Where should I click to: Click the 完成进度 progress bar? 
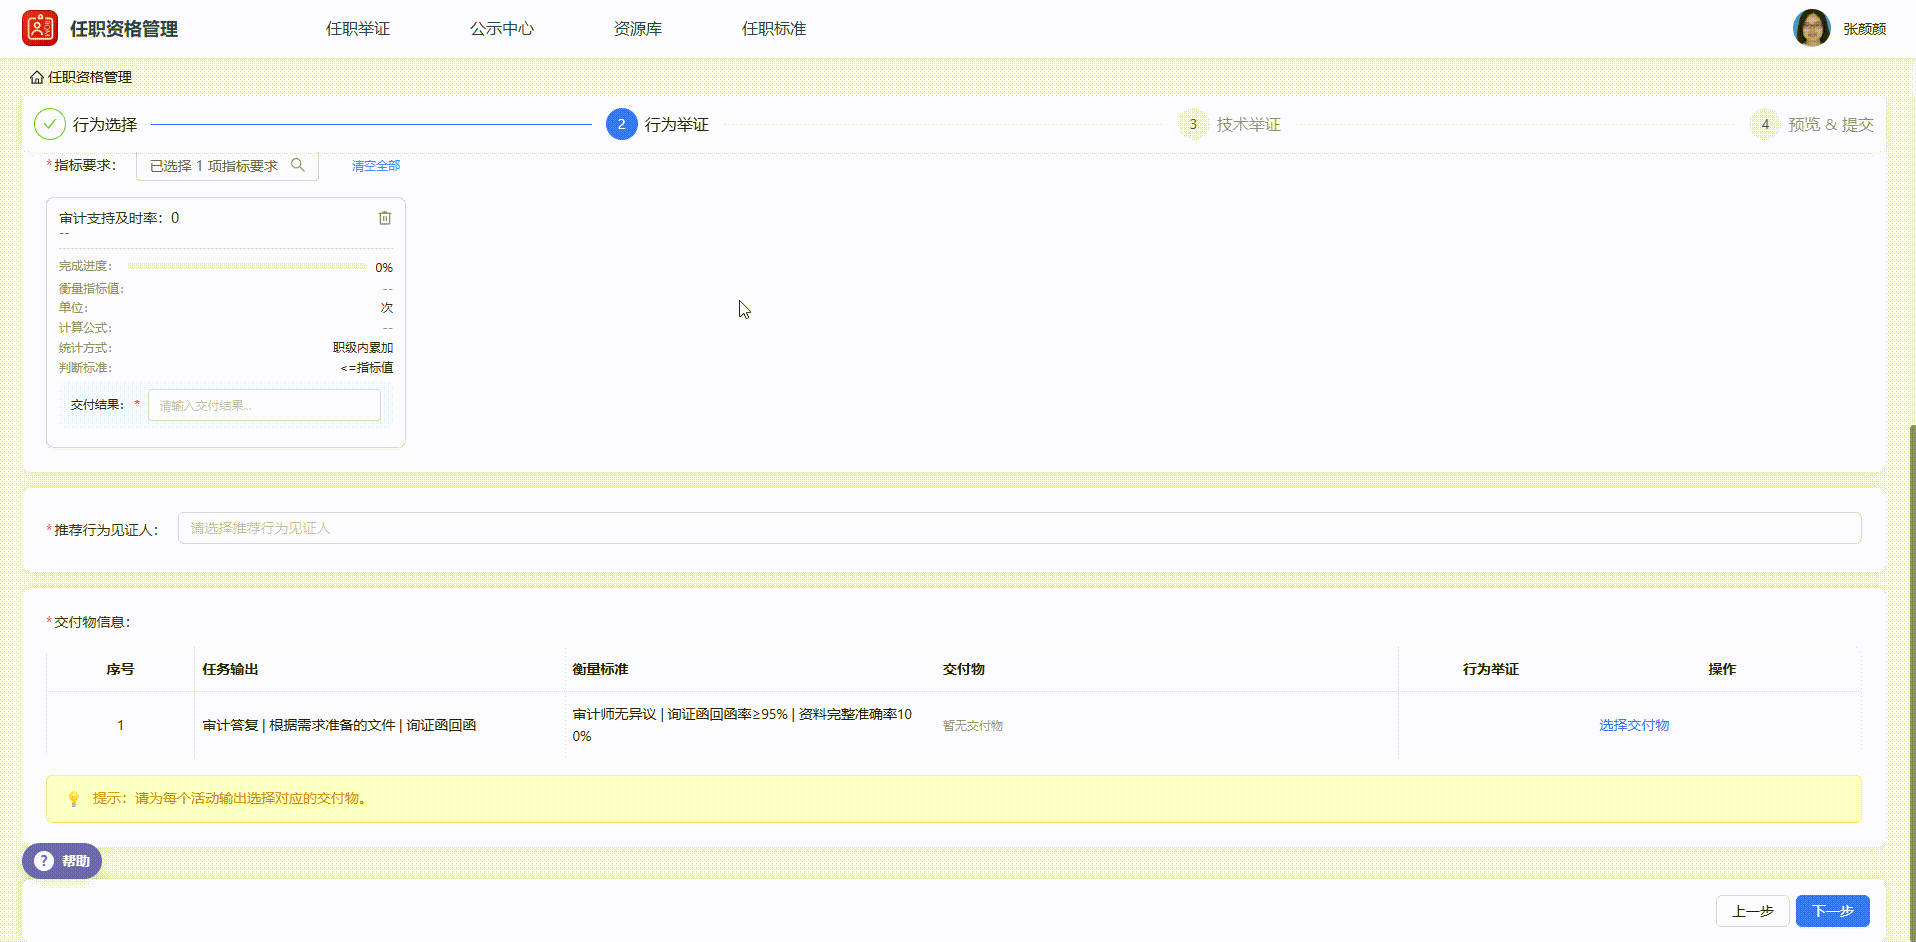pos(248,266)
